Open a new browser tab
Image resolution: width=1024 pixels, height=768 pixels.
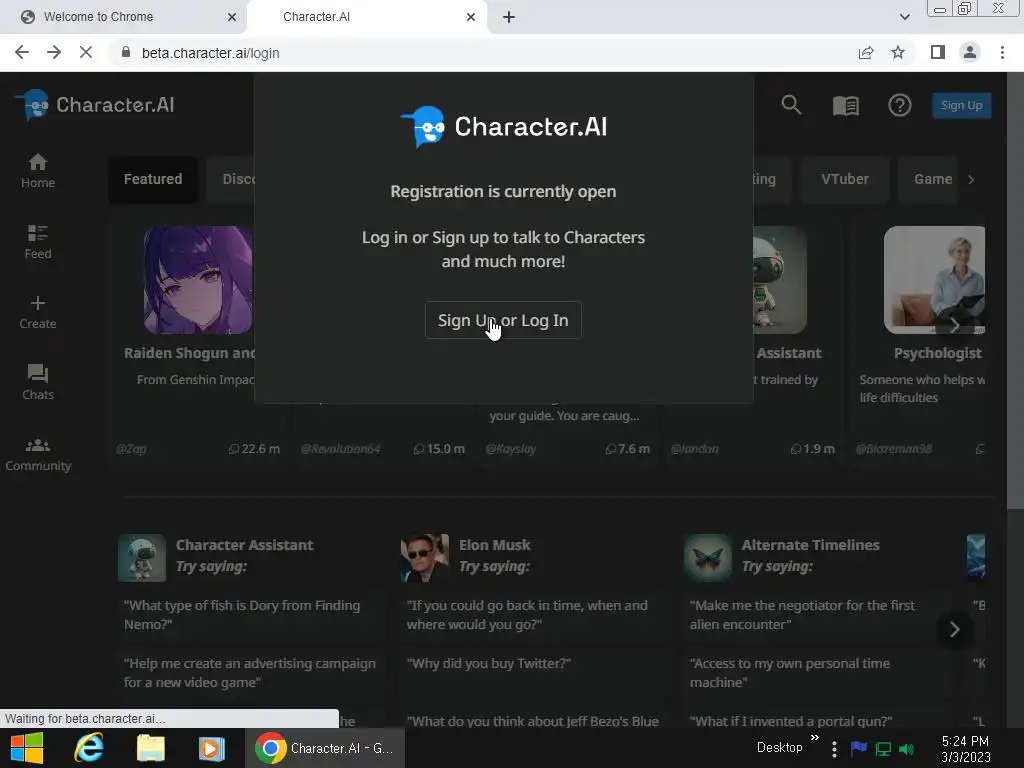click(x=509, y=17)
